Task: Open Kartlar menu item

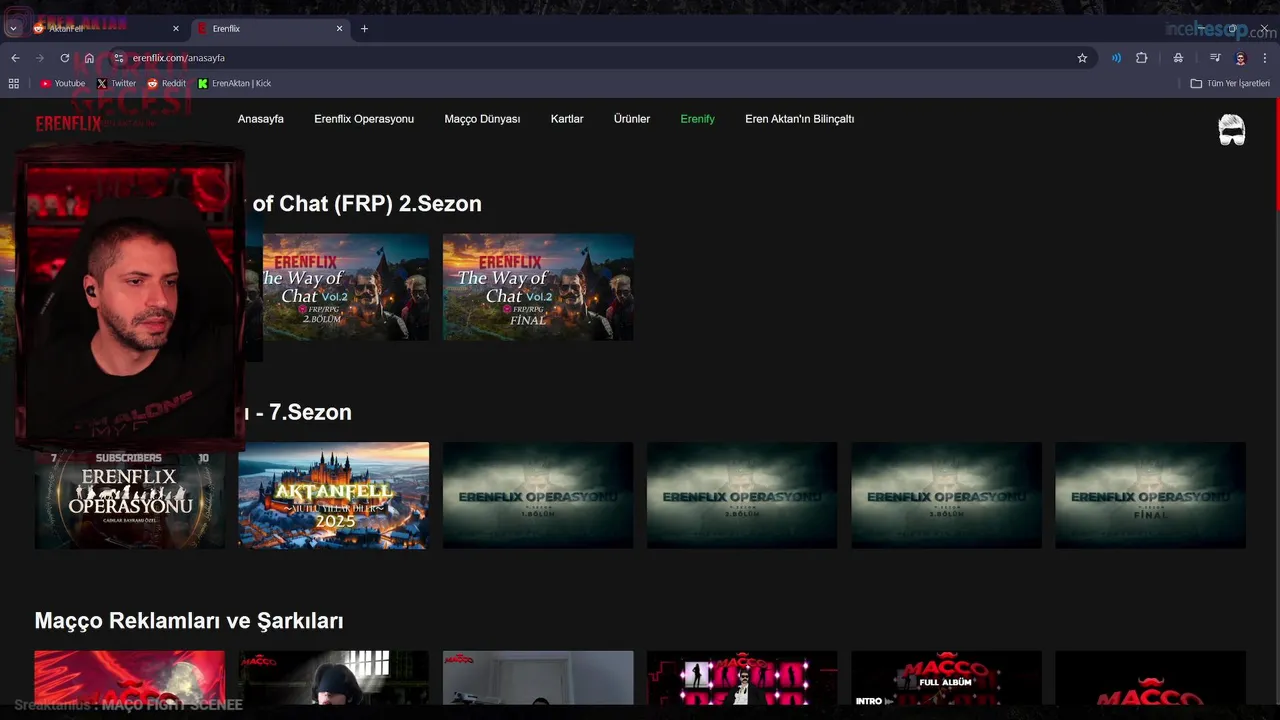Action: 567,119
